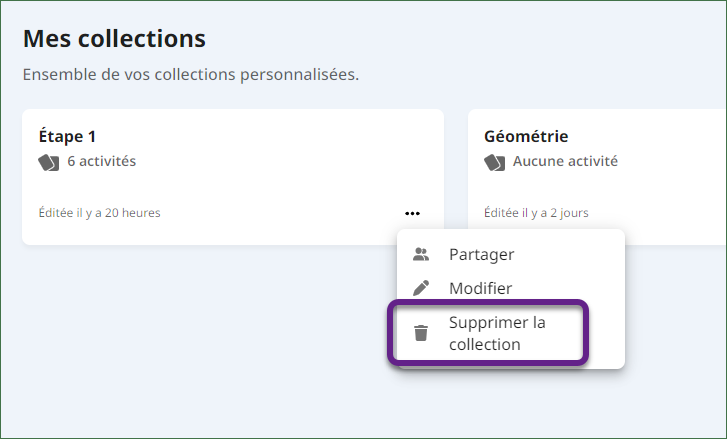Click the 'Ensemble de vos collections personnalisées' subtitle
Viewport: 727px width, 439px height.
point(191,75)
